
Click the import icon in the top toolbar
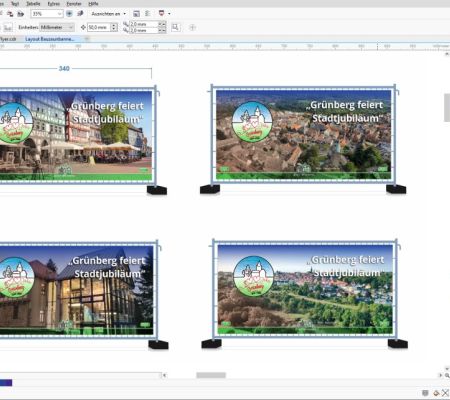point(10,14)
